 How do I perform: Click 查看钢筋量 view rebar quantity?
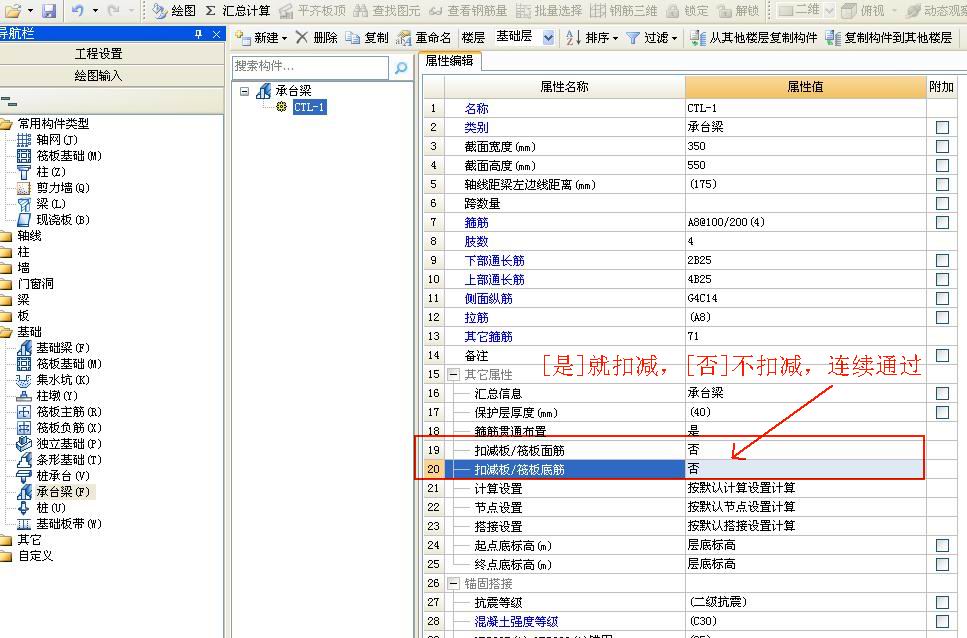click(x=468, y=10)
